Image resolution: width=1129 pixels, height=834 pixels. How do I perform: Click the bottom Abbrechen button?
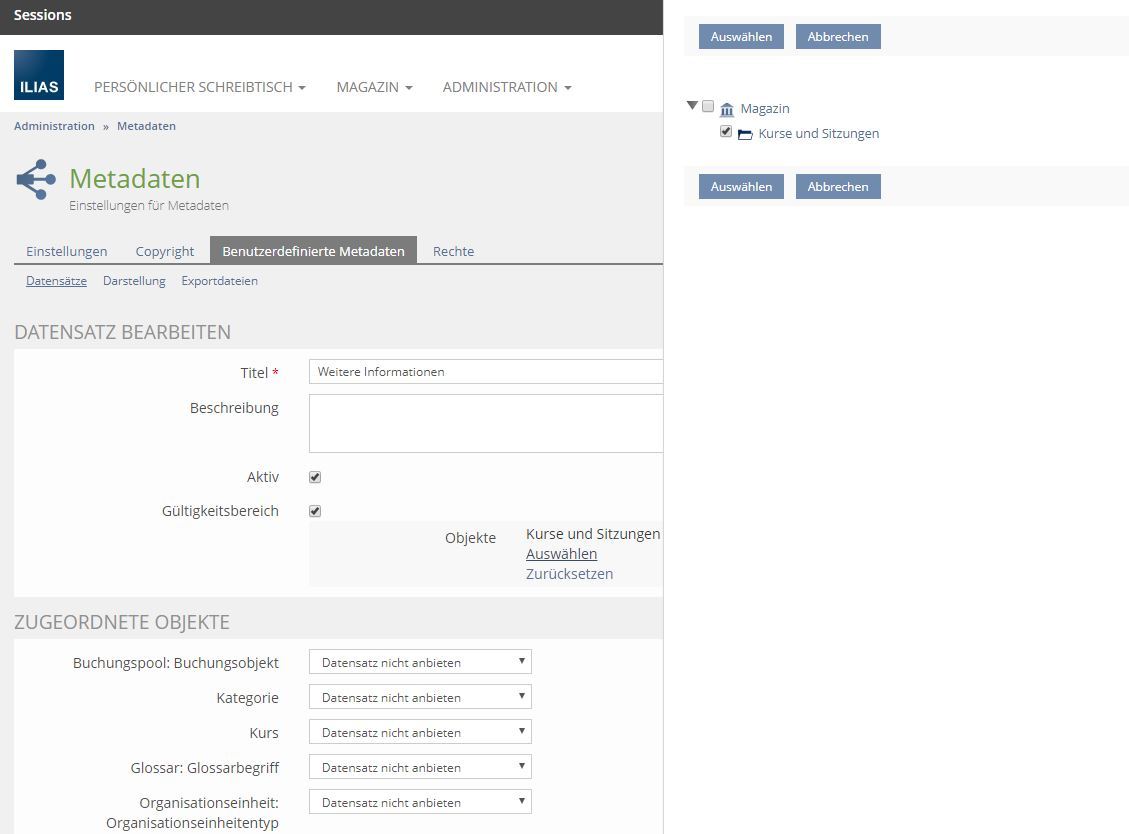pyautogui.click(x=837, y=187)
